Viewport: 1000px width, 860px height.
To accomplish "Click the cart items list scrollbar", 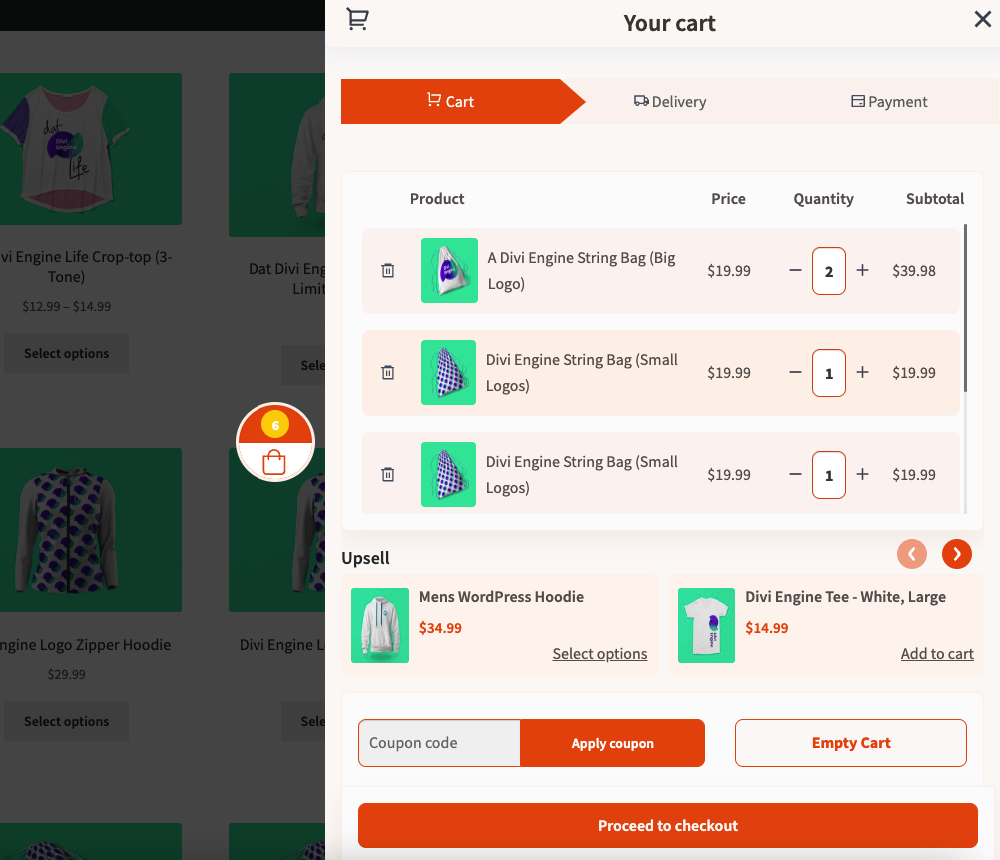I will (965, 308).
